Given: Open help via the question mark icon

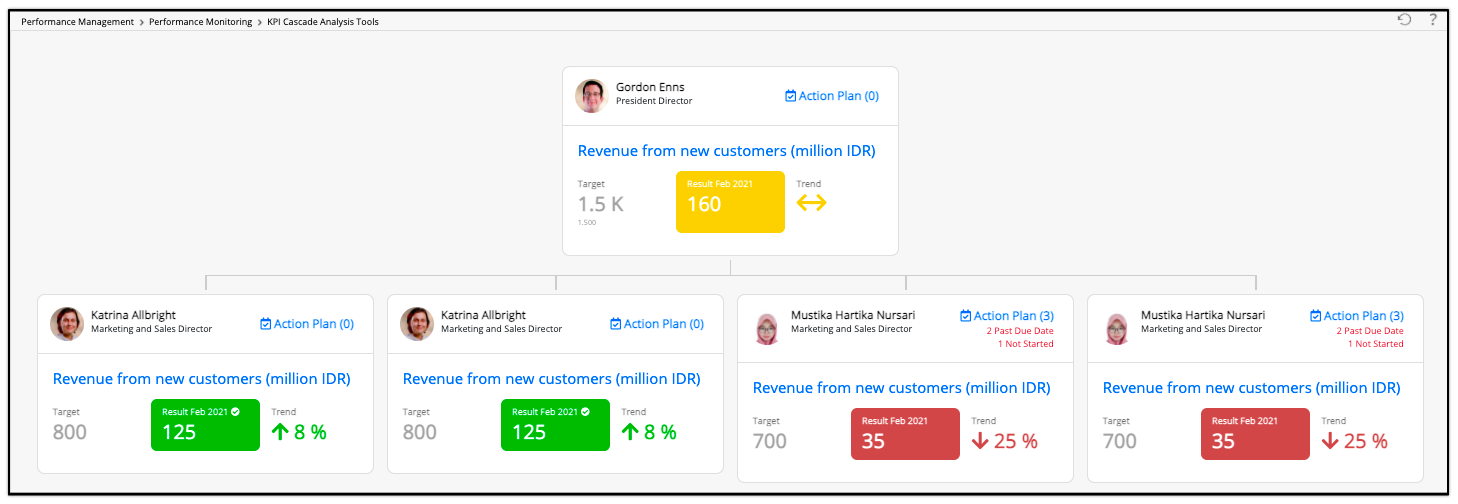Looking at the screenshot, I should pos(1433,19).
